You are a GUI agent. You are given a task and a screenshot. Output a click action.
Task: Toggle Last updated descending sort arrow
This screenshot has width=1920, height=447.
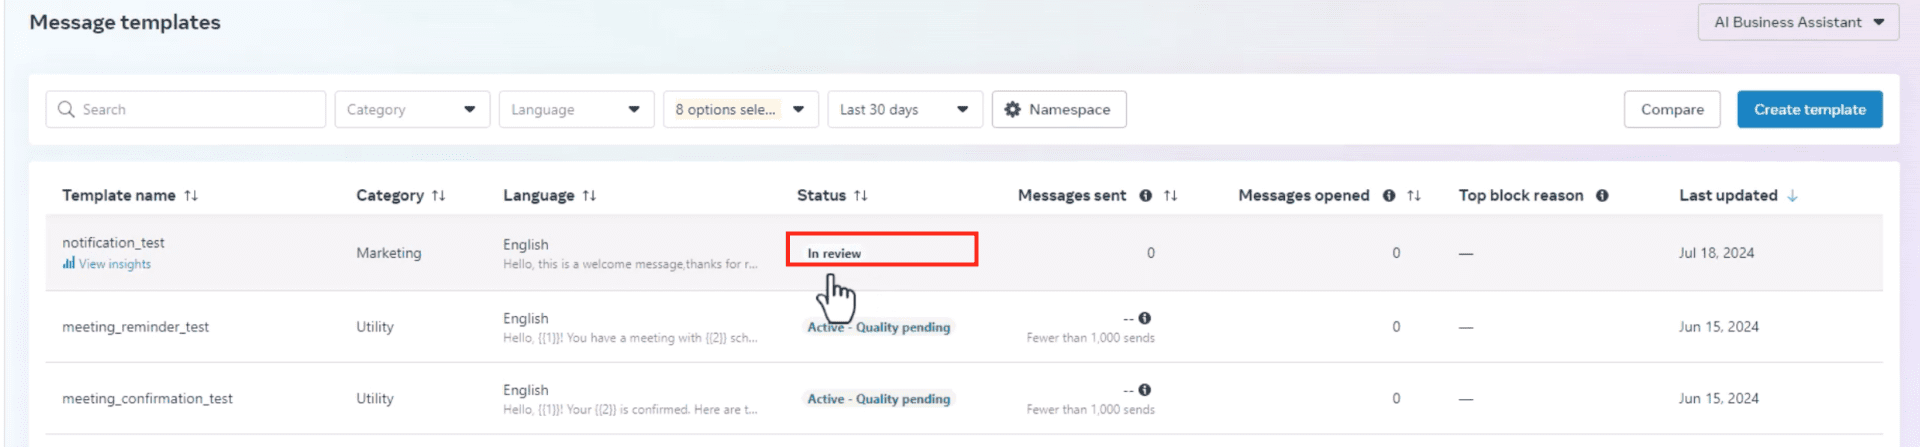[1792, 196]
